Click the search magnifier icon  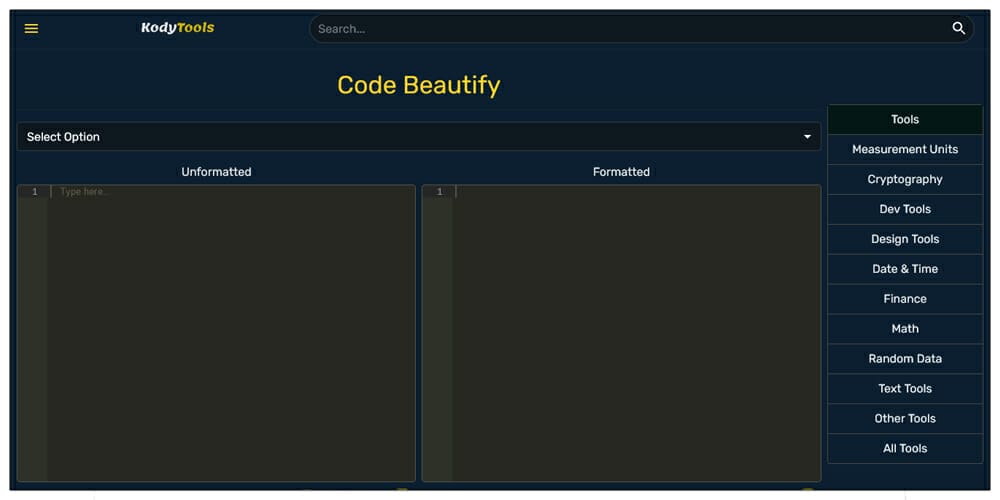pyautogui.click(x=959, y=28)
